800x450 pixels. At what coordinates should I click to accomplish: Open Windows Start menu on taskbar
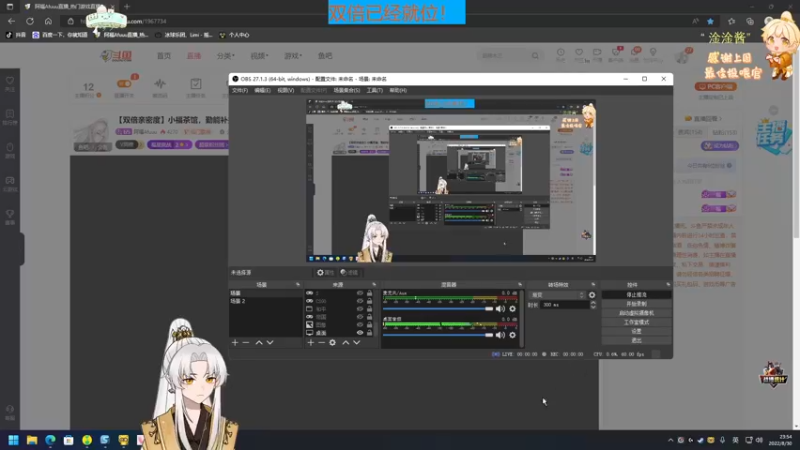[13, 440]
